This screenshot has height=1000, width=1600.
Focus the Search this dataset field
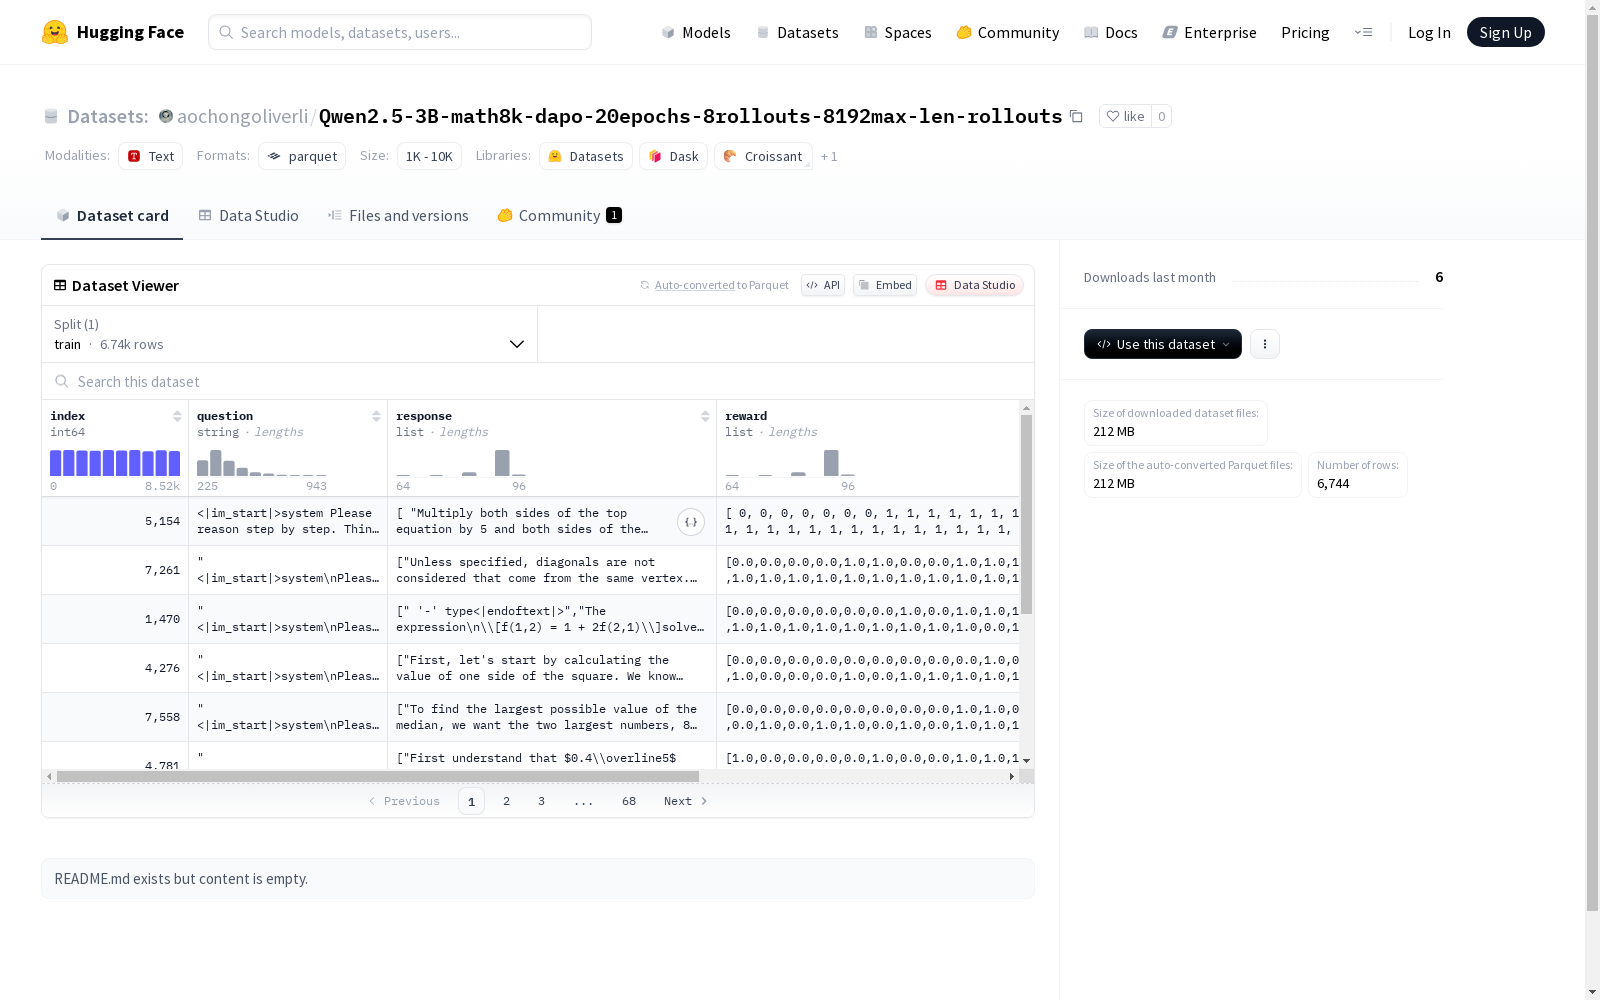tap(538, 381)
